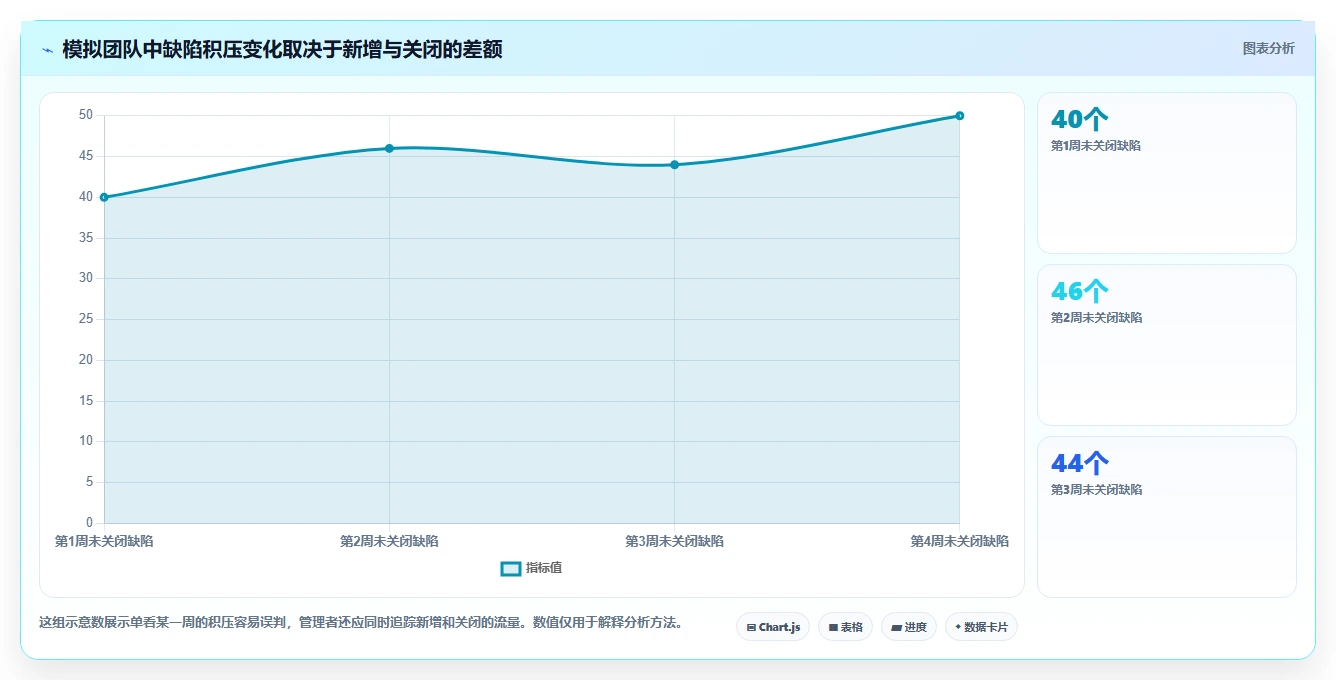Click the y-axis value 50
The width and height of the screenshot is (1336, 680).
point(86,115)
